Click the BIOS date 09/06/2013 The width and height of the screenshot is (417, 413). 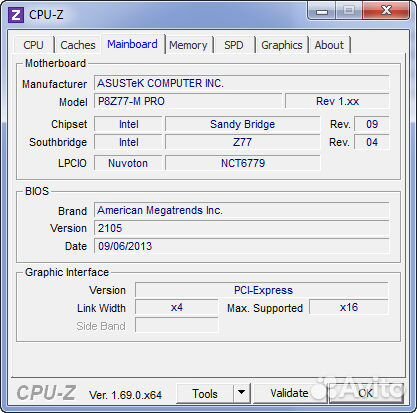tap(242, 246)
